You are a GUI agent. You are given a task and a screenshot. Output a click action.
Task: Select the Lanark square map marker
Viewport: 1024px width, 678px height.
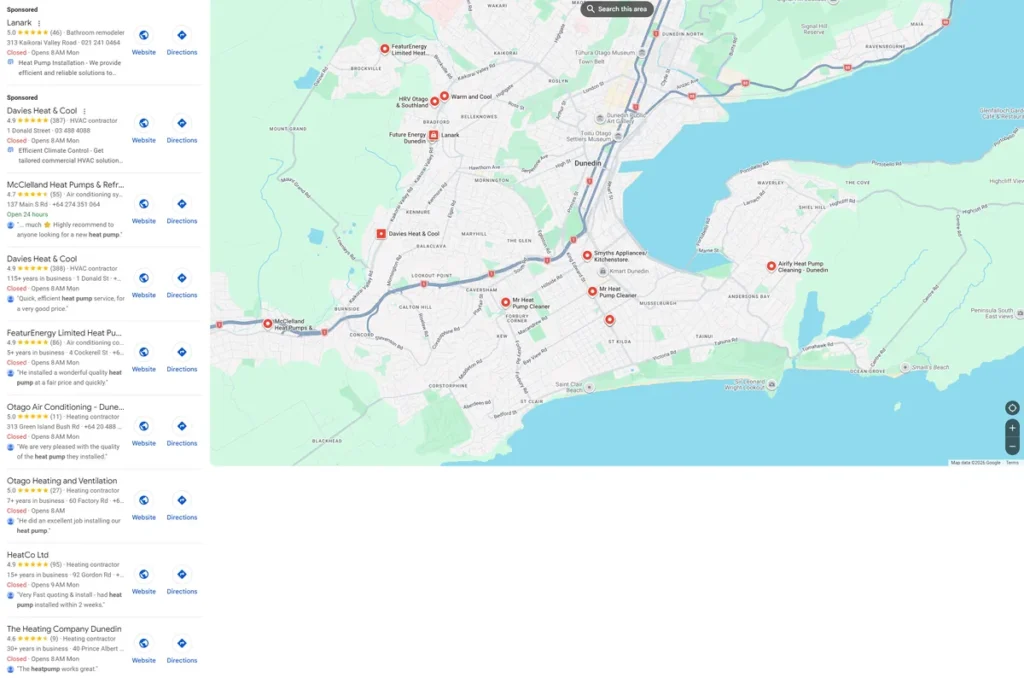tap(433, 135)
